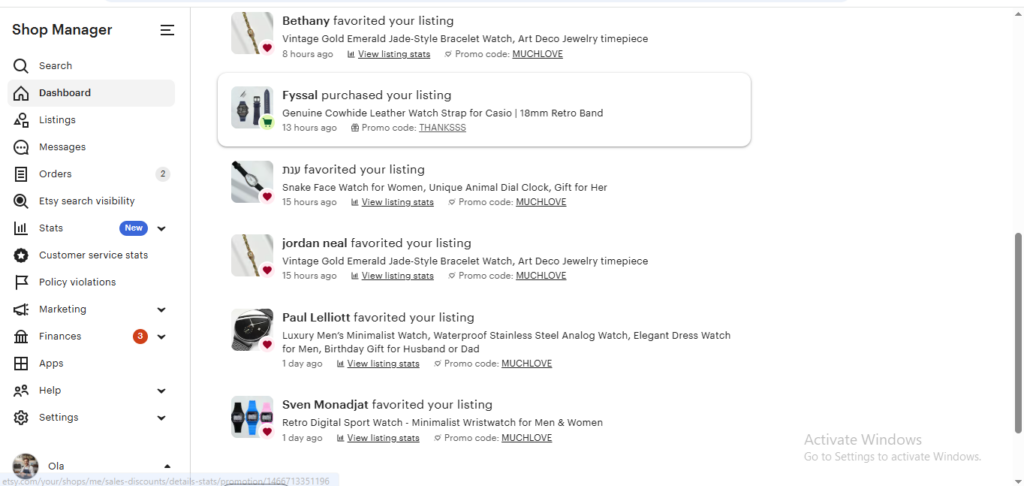
Task: Open Listings via its shapes icon
Action: [x=21, y=120]
